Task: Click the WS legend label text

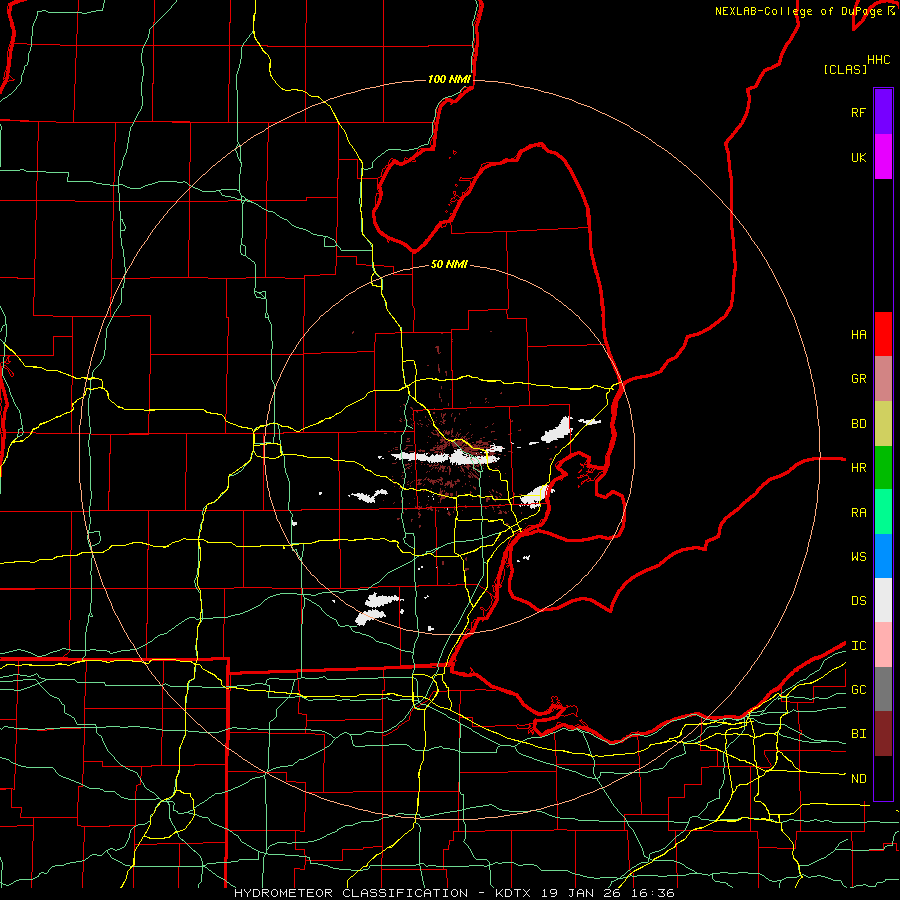Action: click(x=859, y=557)
